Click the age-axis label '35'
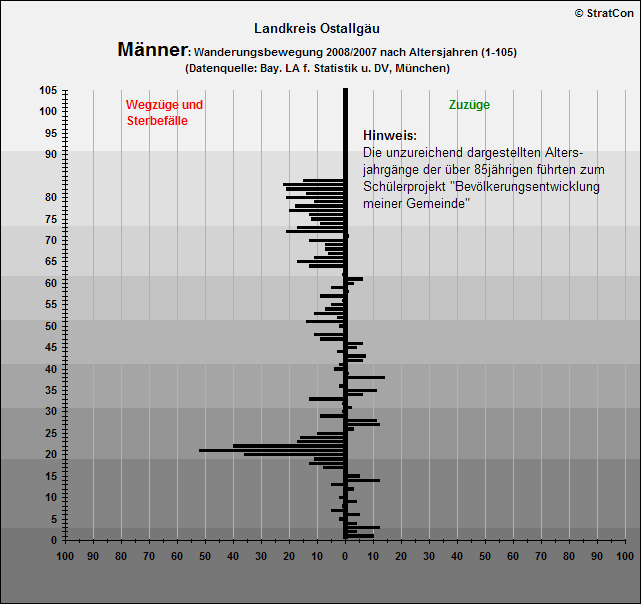 click(x=51, y=391)
